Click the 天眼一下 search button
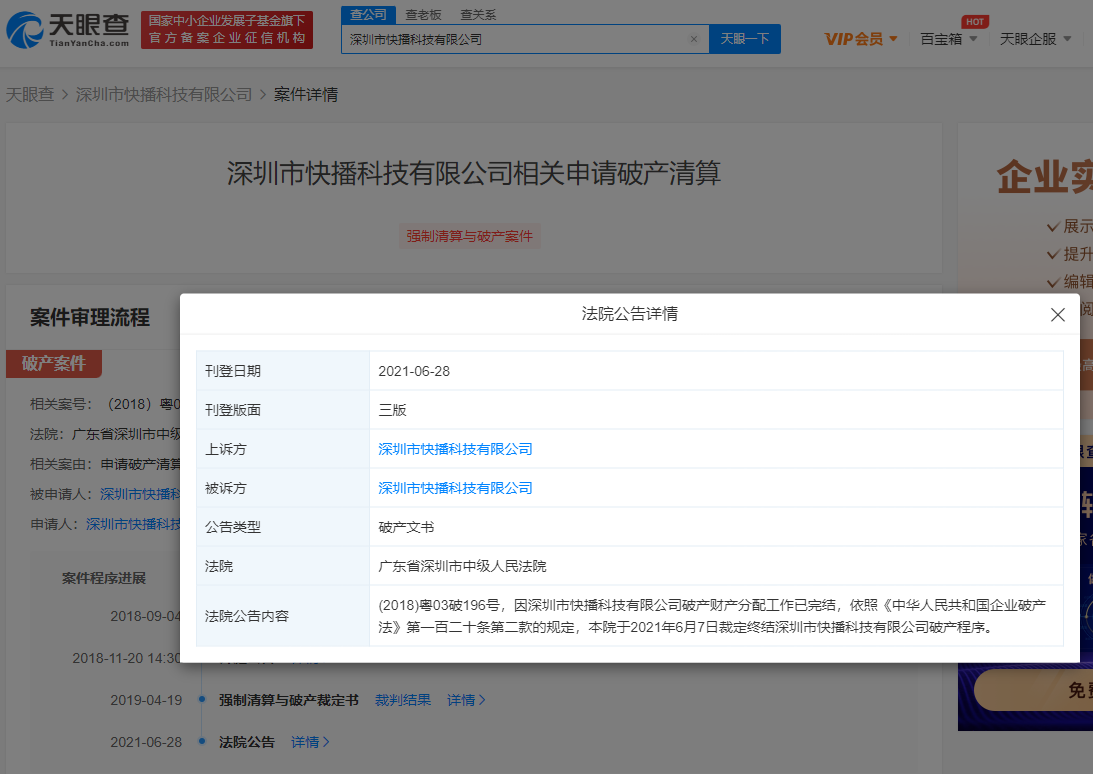 (x=745, y=40)
